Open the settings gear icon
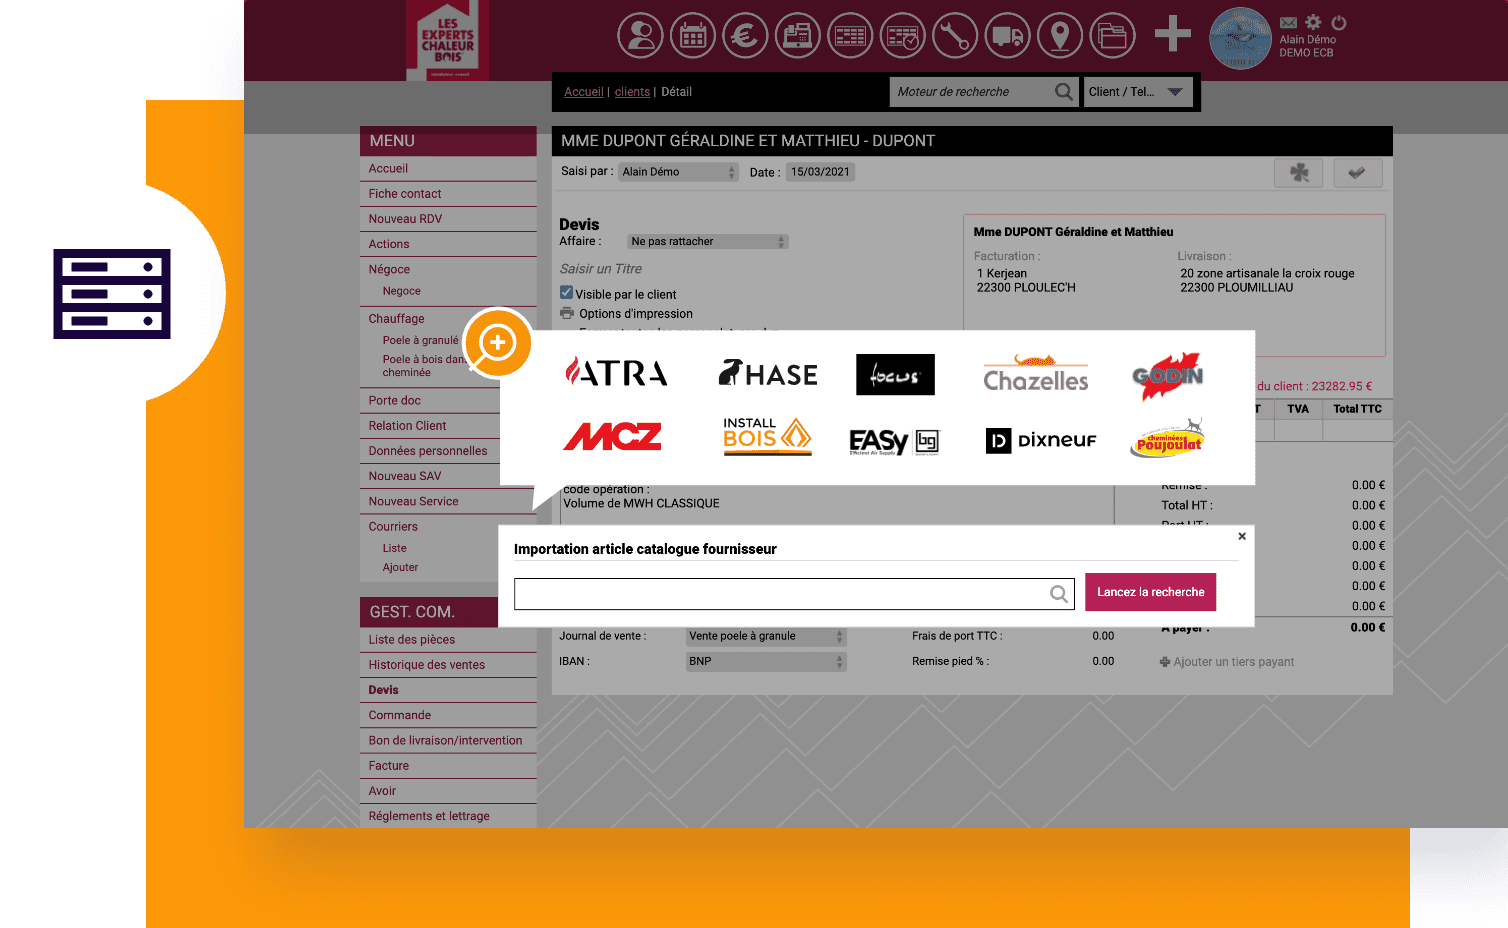Viewport: 1508px width, 928px height. tap(1313, 22)
